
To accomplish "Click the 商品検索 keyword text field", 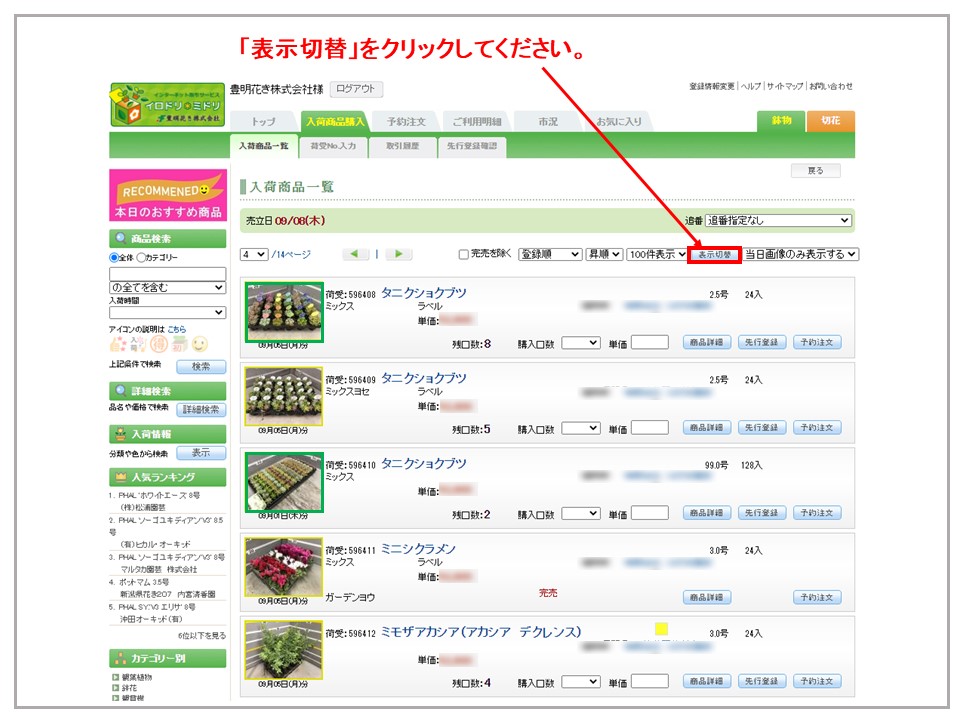I will [167, 273].
